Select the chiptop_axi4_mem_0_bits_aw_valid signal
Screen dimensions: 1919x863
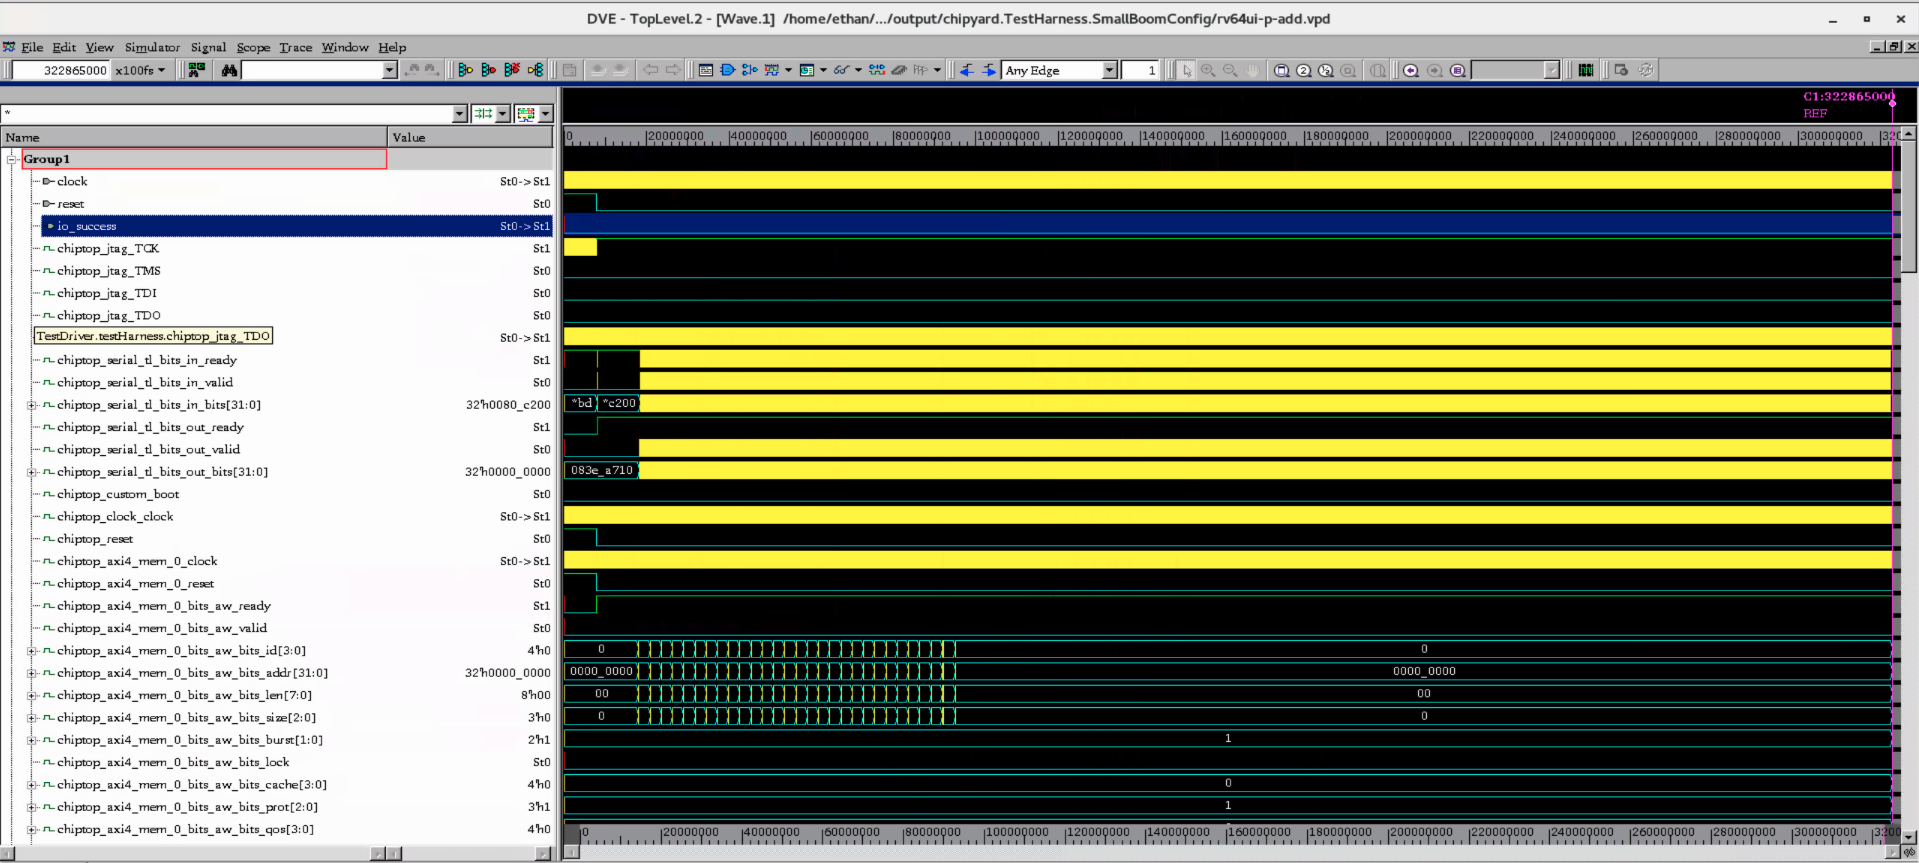[162, 628]
